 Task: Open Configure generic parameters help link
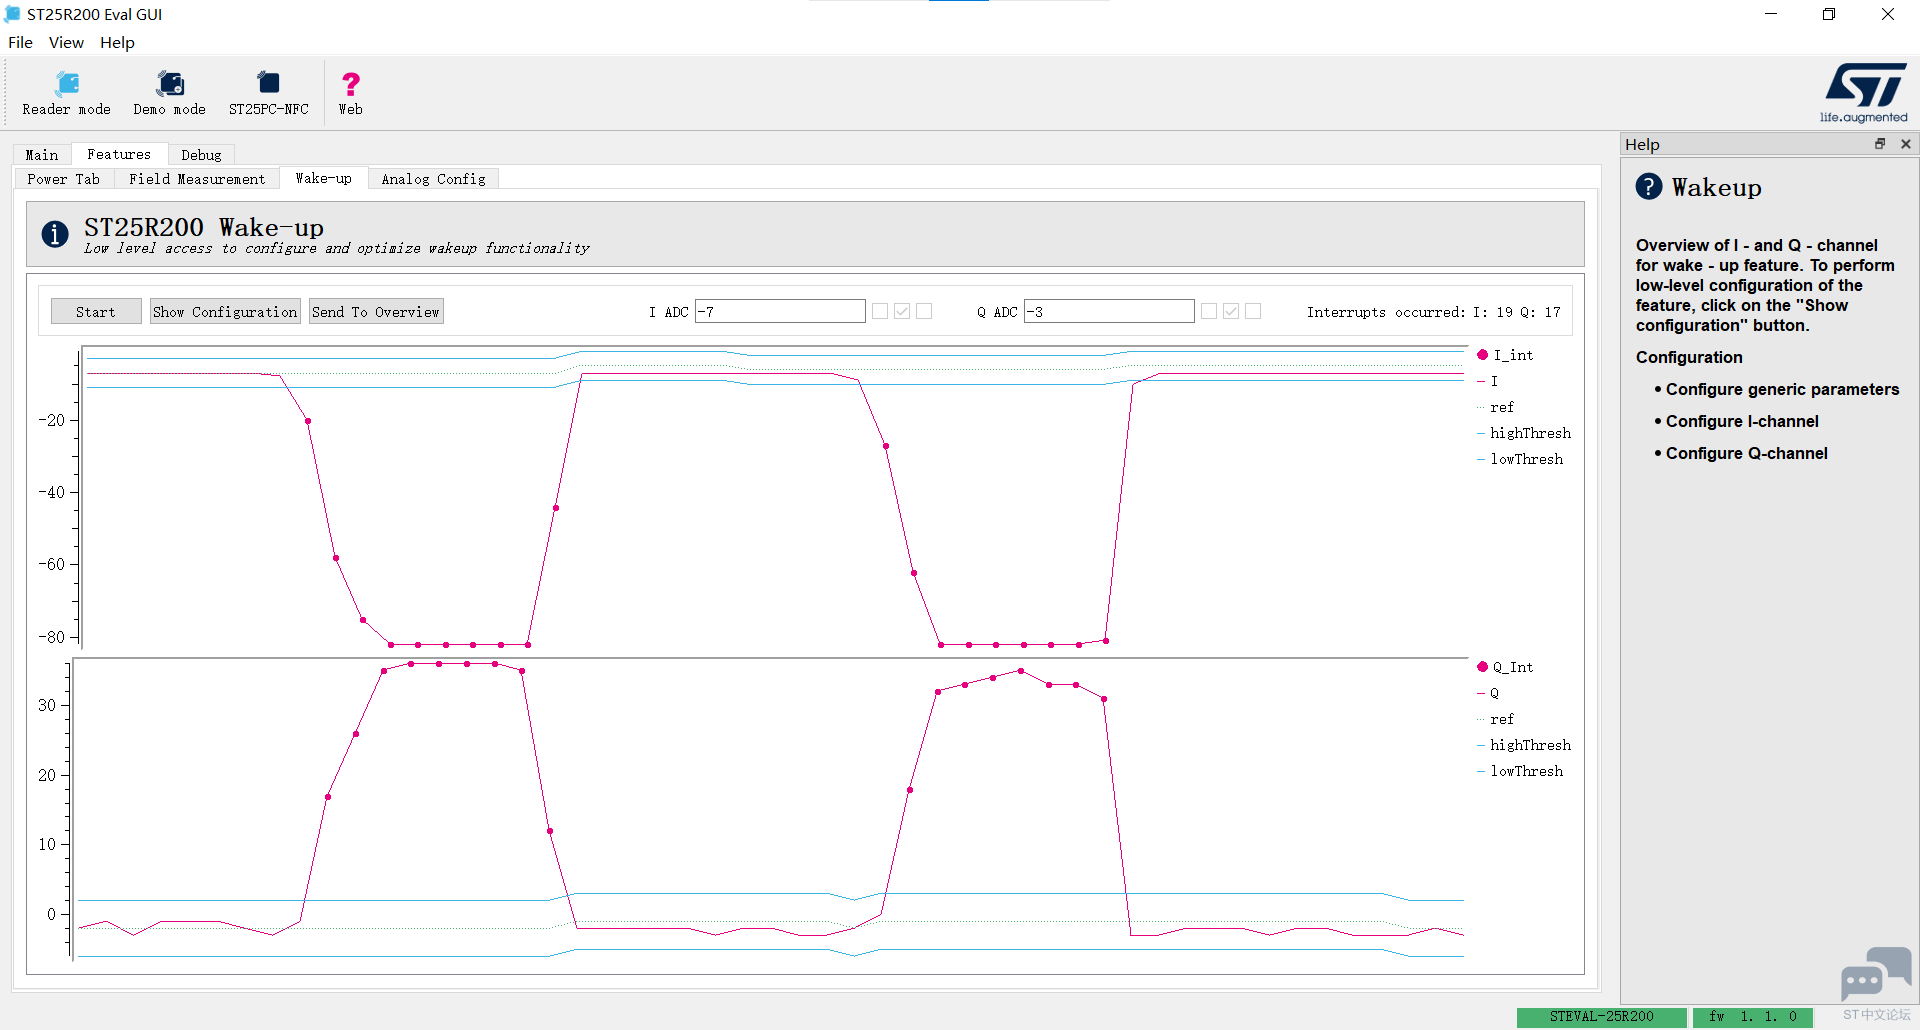pos(1782,389)
